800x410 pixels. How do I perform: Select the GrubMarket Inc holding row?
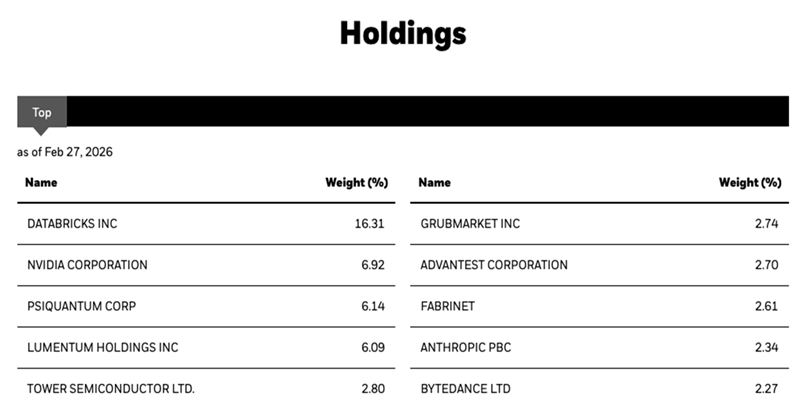click(x=470, y=224)
